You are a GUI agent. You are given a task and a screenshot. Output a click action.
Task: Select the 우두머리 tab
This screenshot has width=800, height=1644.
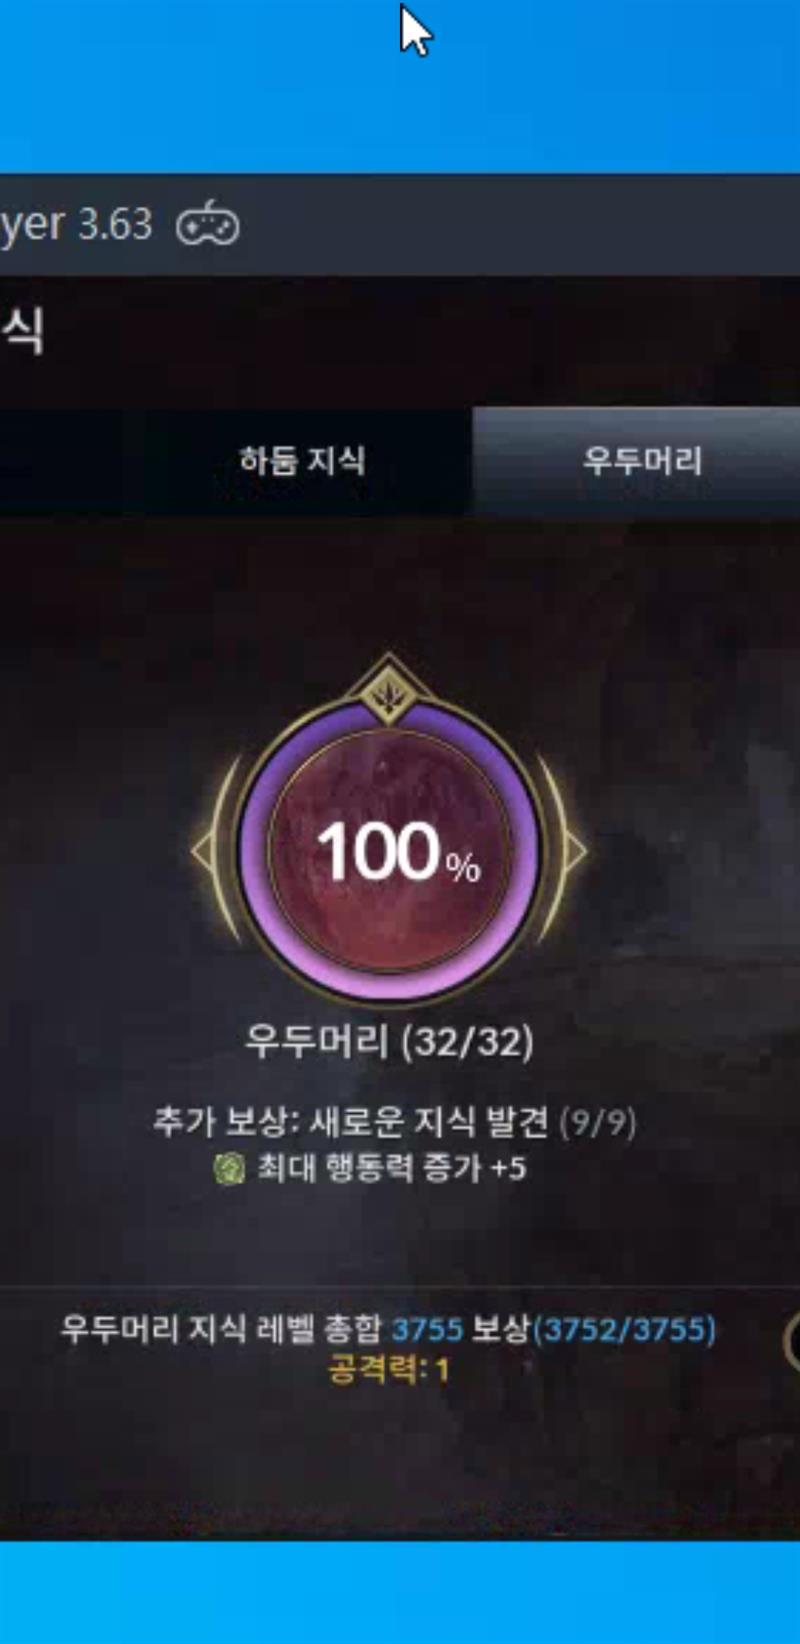pos(642,461)
